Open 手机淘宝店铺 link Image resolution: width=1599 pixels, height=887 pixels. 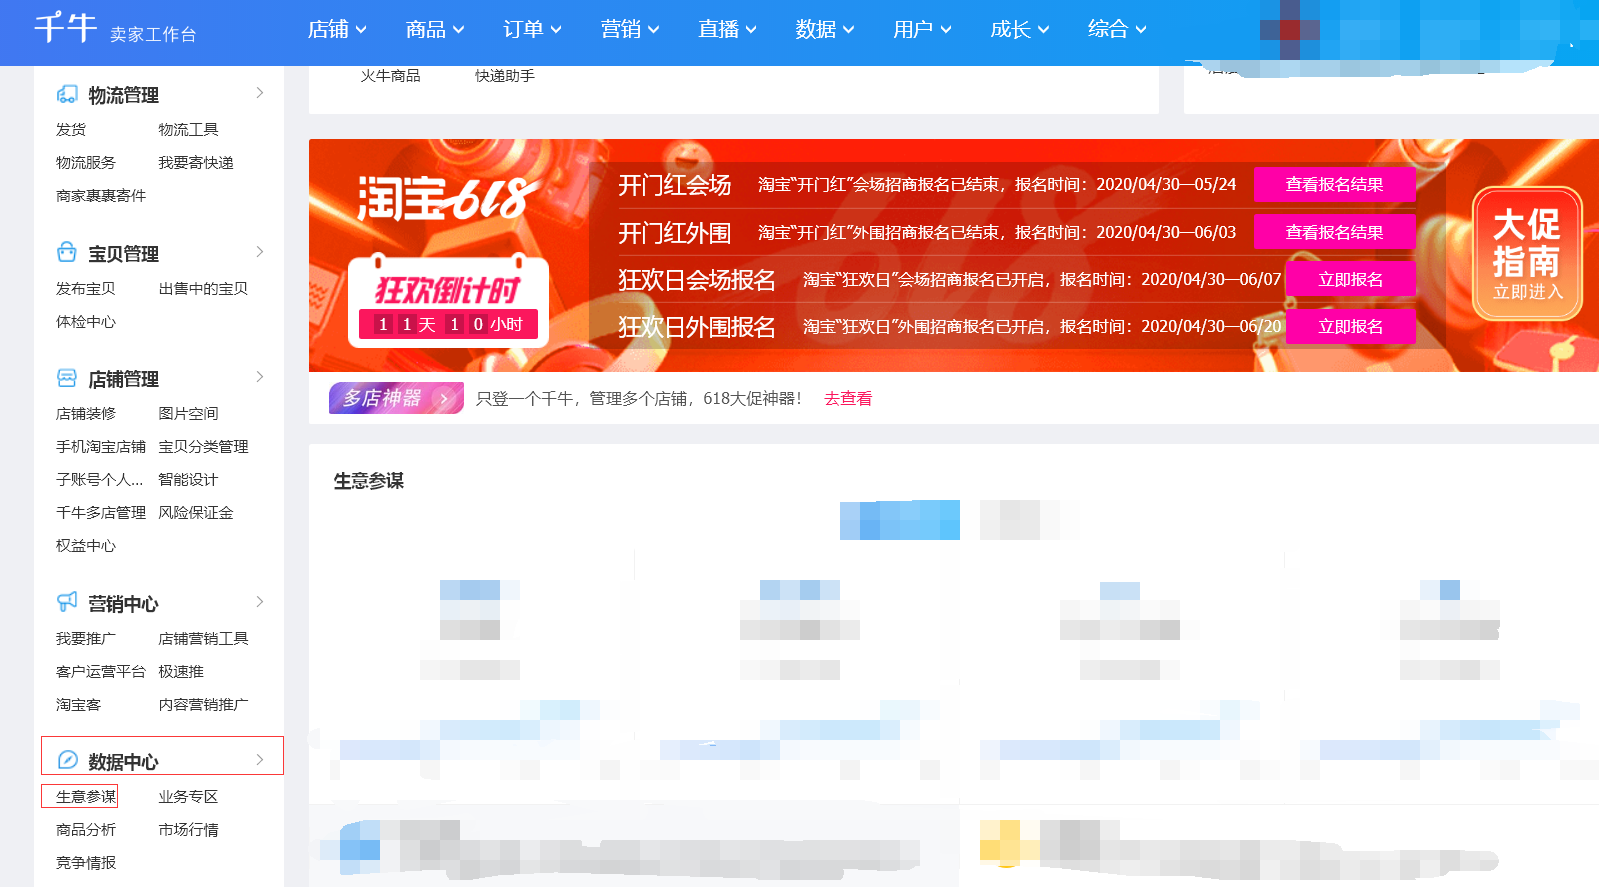click(x=101, y=446)
